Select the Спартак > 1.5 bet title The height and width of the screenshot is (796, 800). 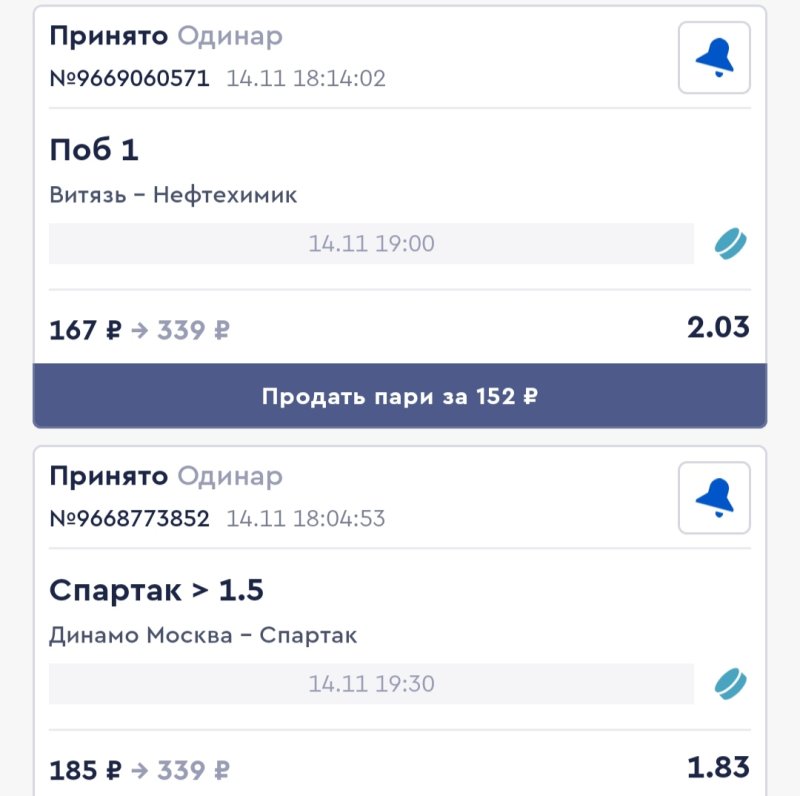(156, 591)
